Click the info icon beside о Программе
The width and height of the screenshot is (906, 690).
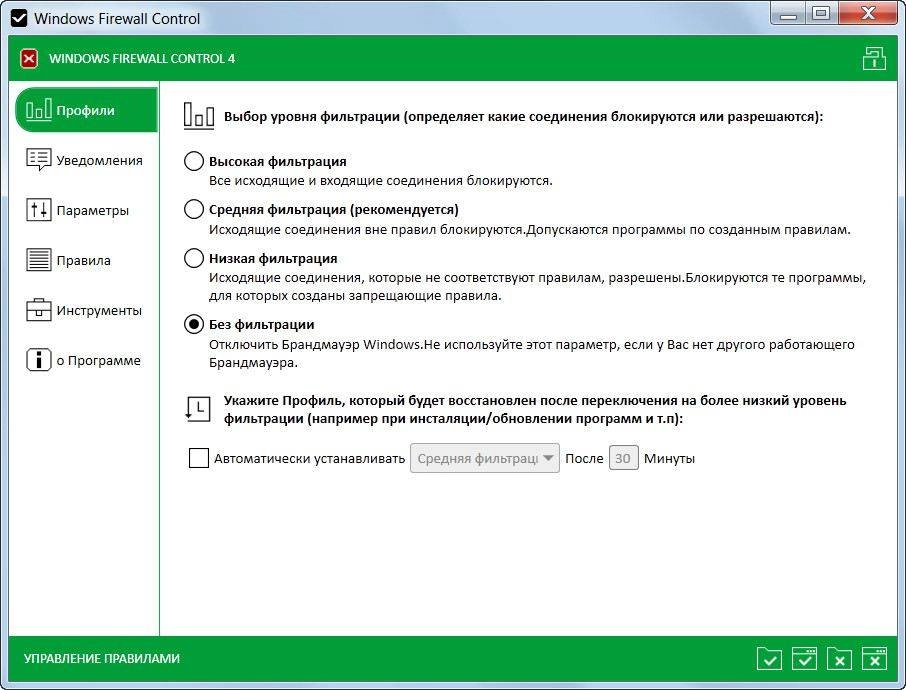(39, 359)
